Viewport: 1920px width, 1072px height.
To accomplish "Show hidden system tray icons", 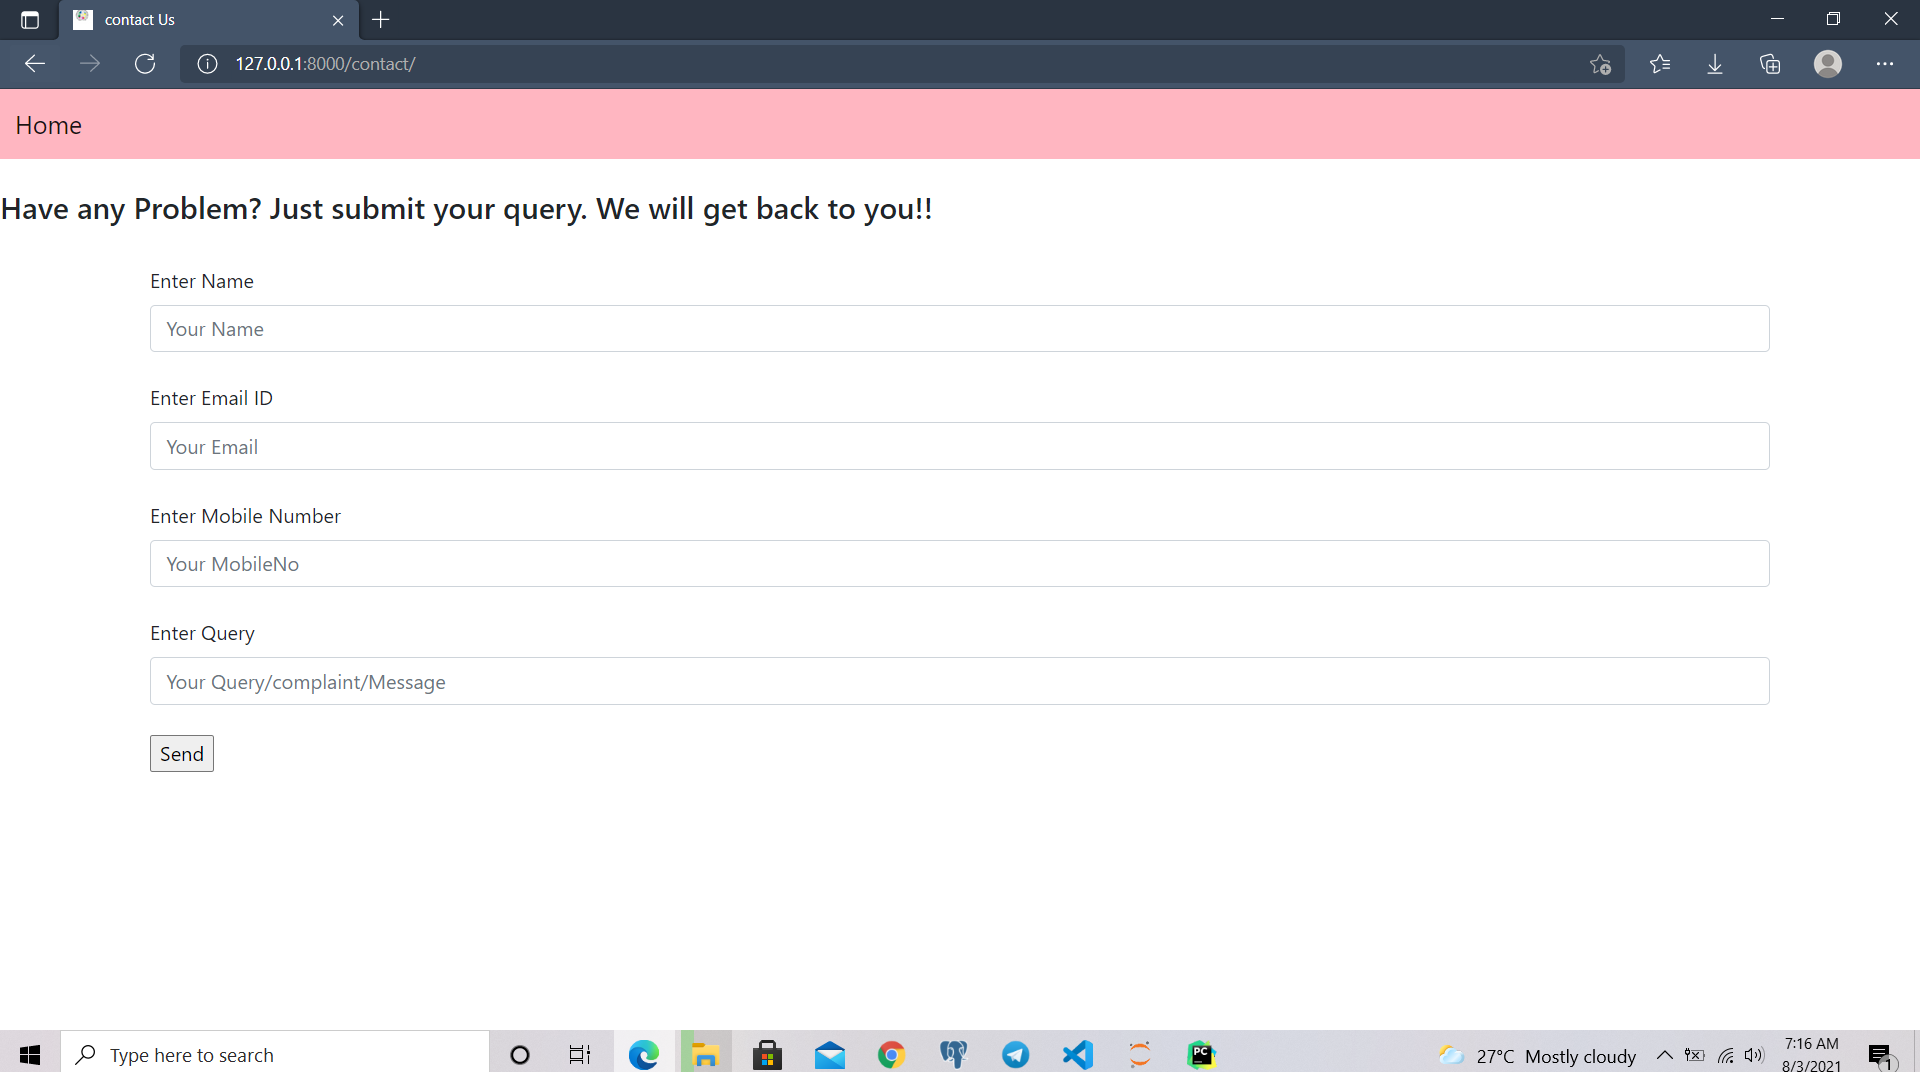I will tap(1664, 1054).
